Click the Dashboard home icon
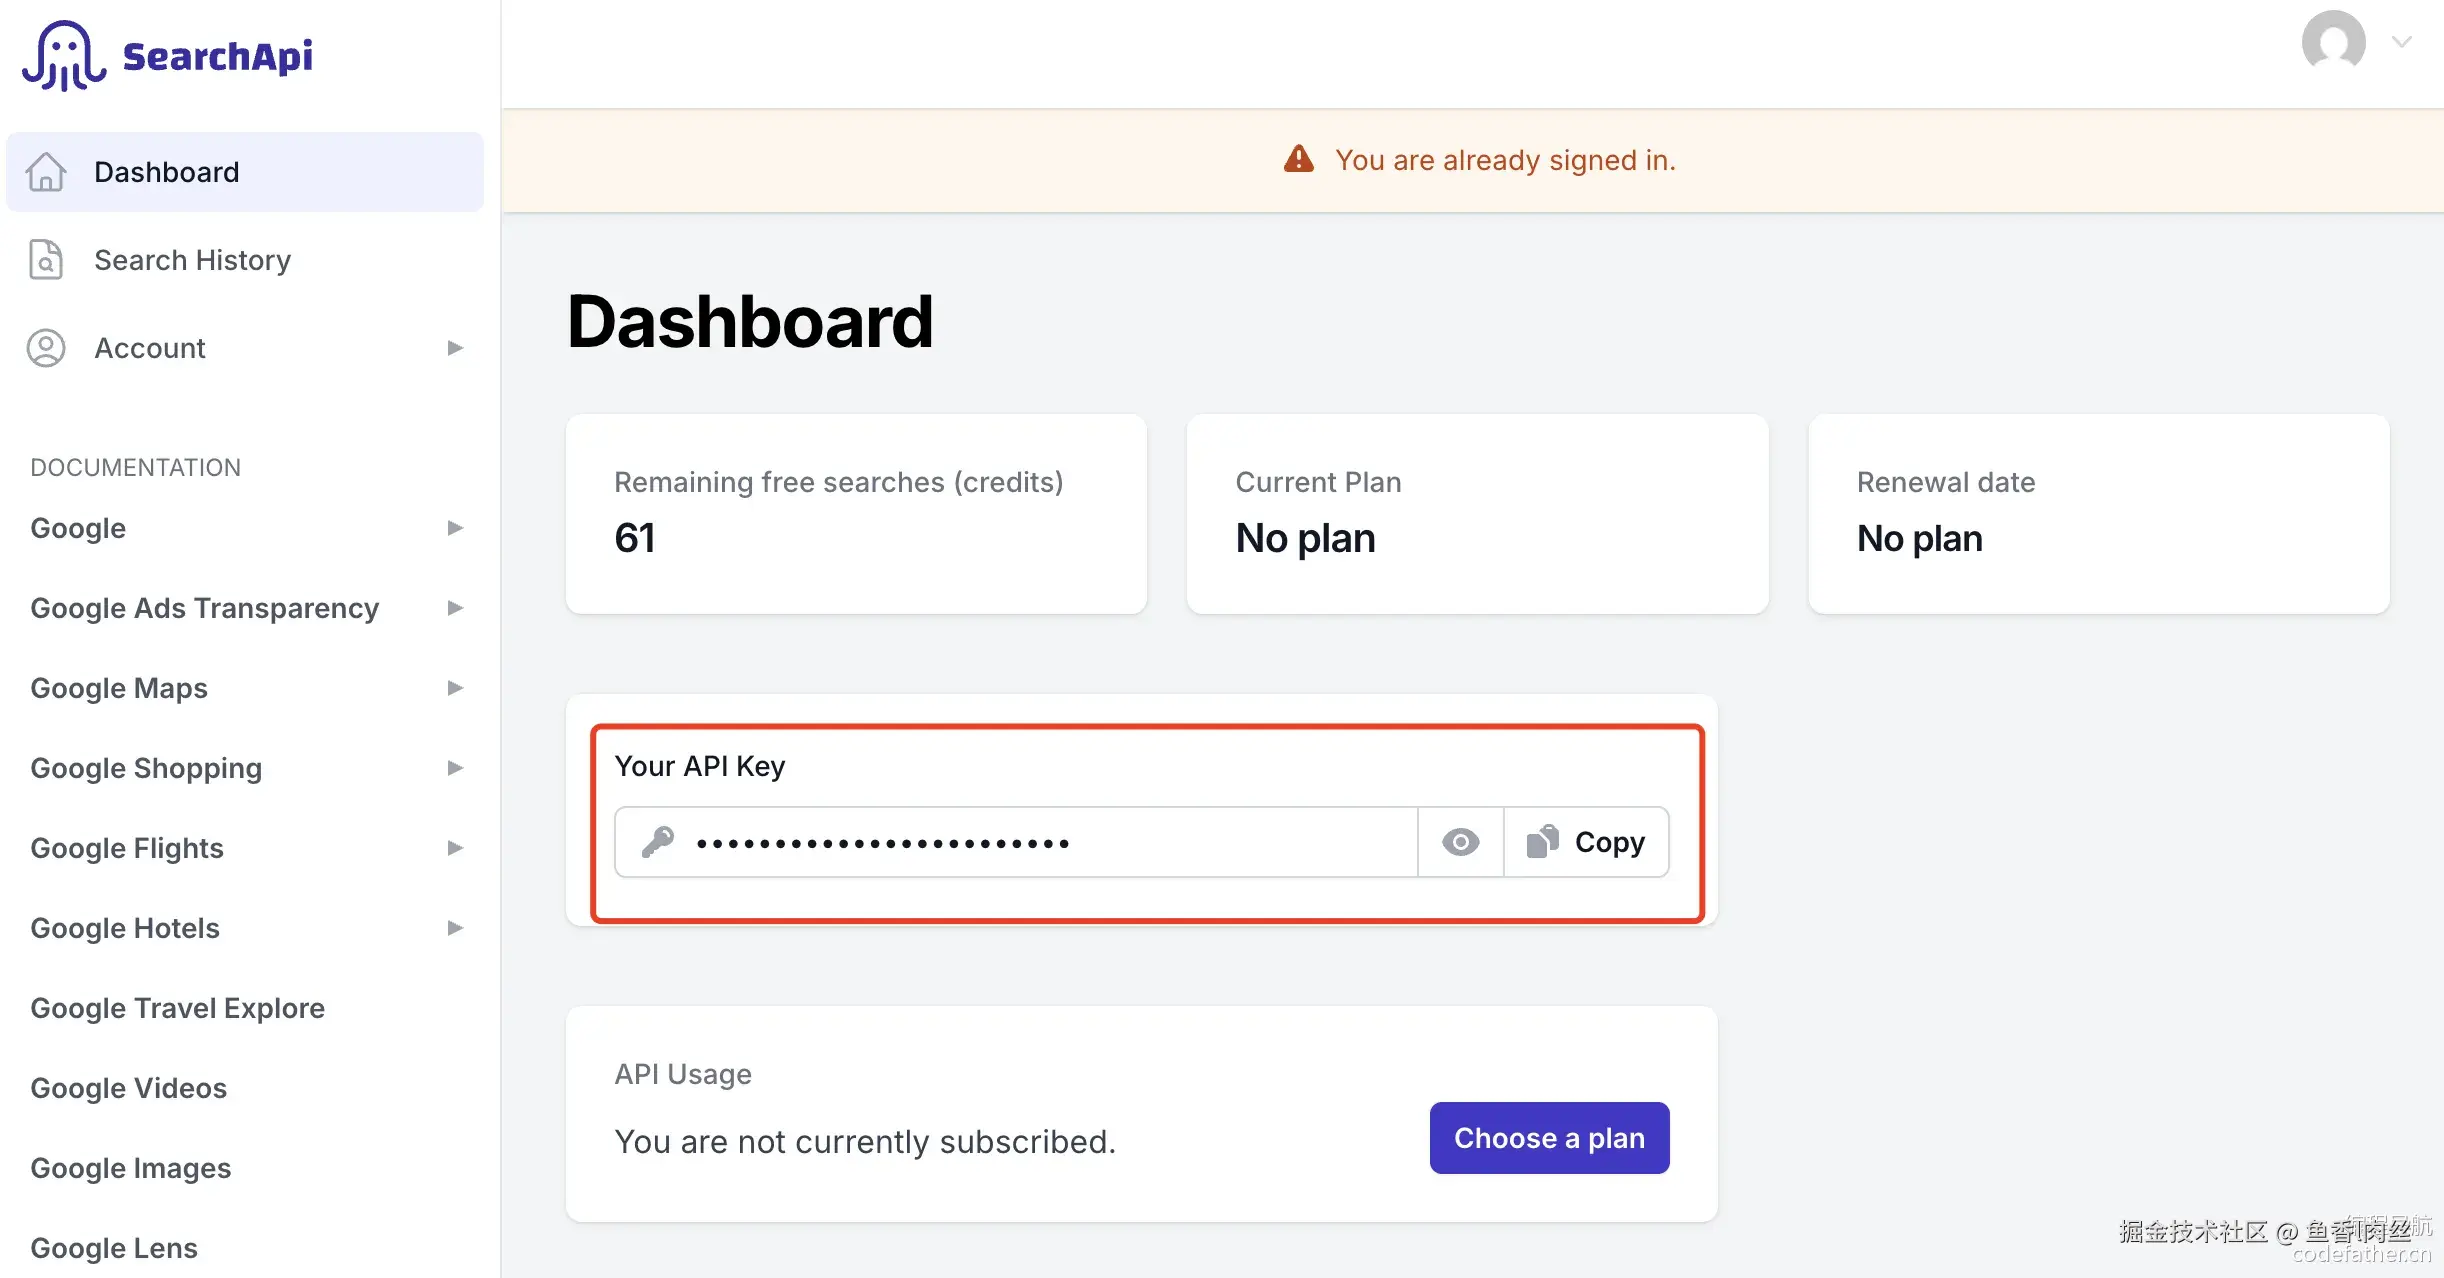Viewport: 2444px width, 1278px height. point(46,172)
